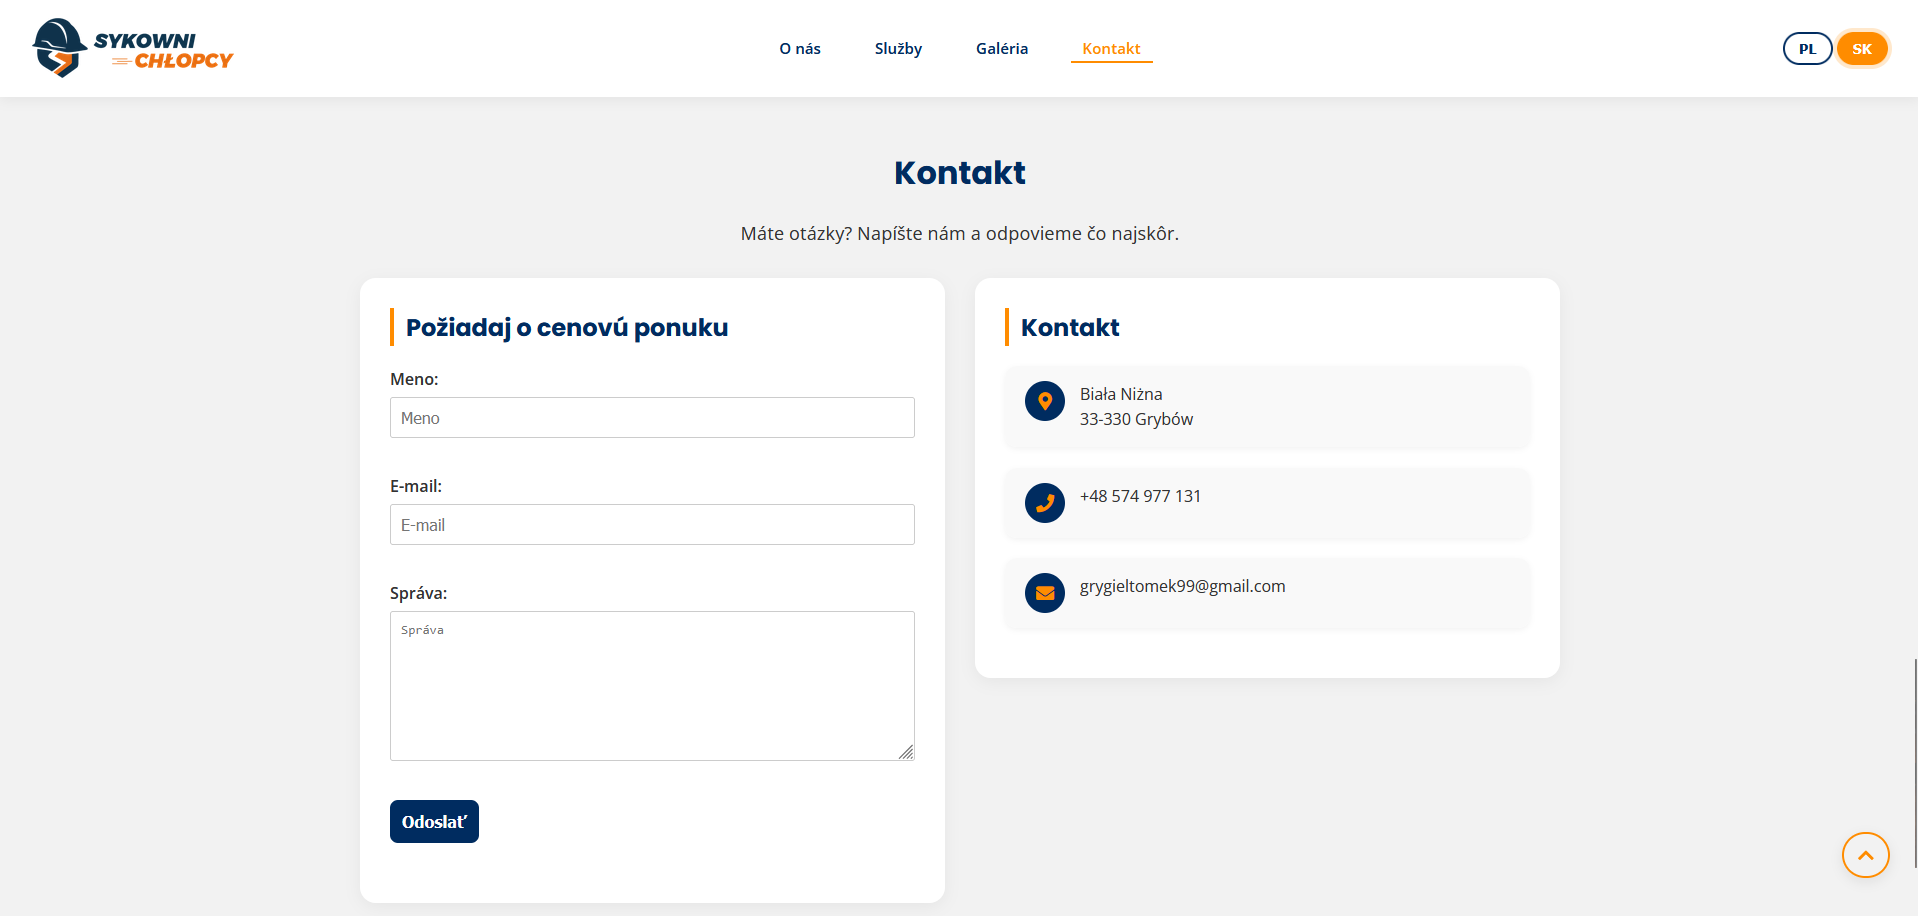Click the email address grygieltomek99@gmail.com
This screenshot has width=1918, height=916.
(1182, 586)
